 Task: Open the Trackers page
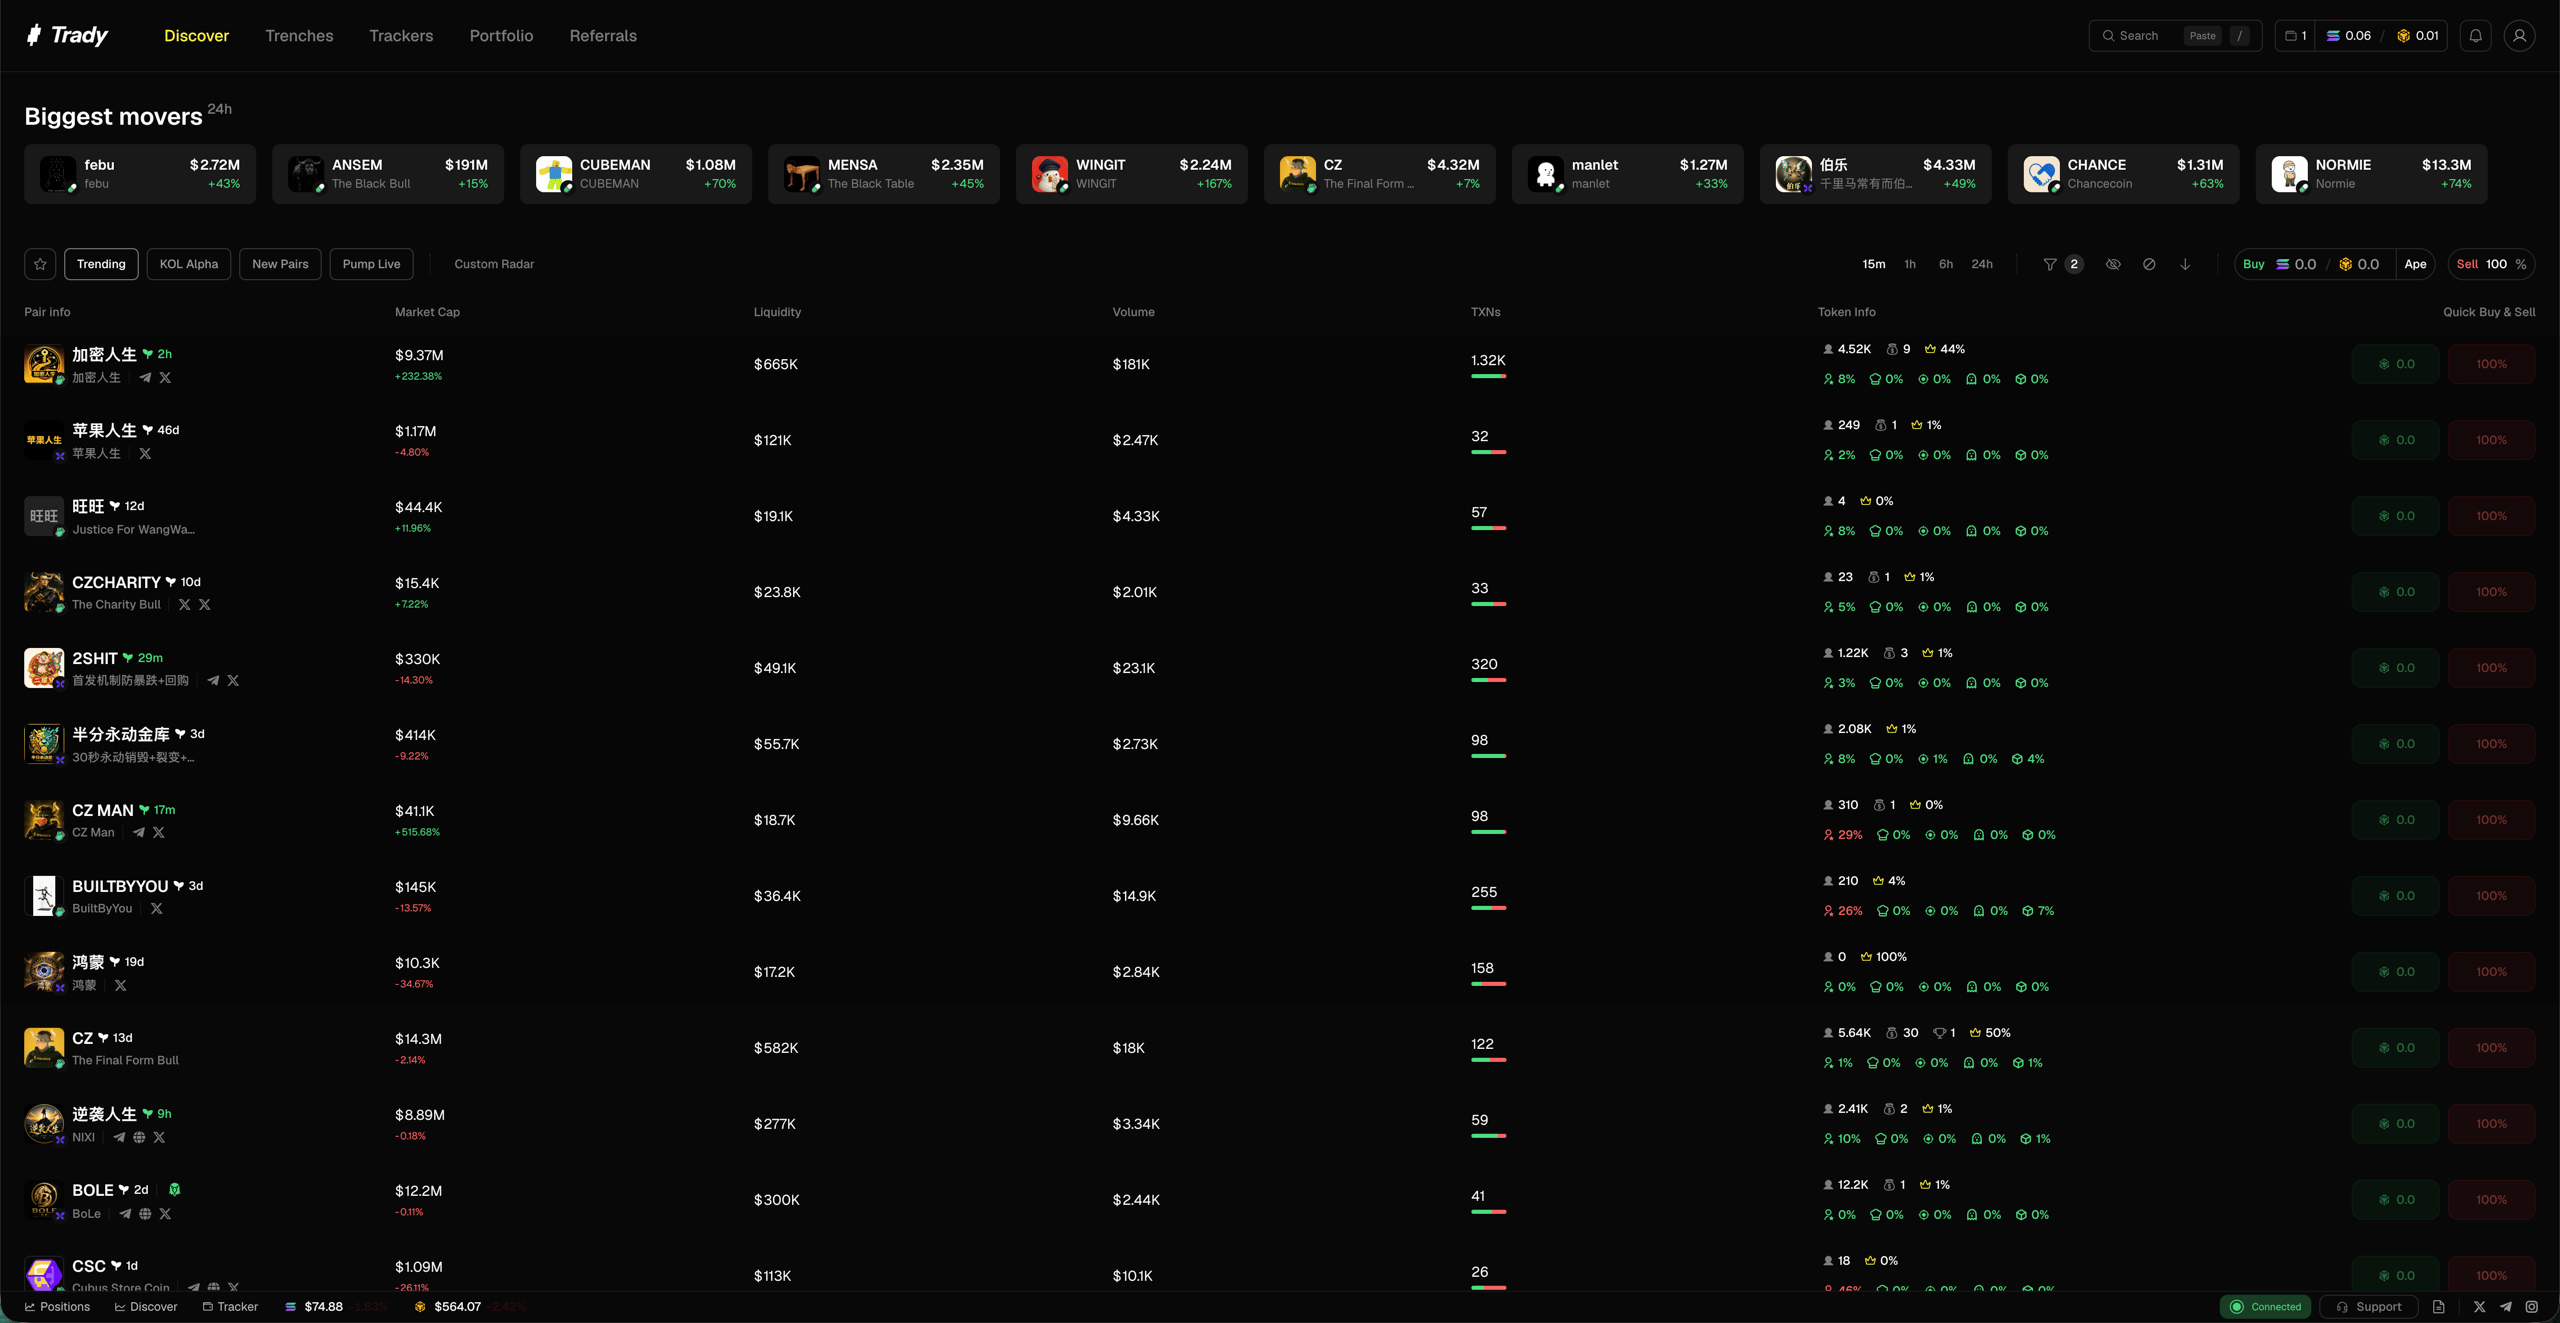[x=401, y=36]
